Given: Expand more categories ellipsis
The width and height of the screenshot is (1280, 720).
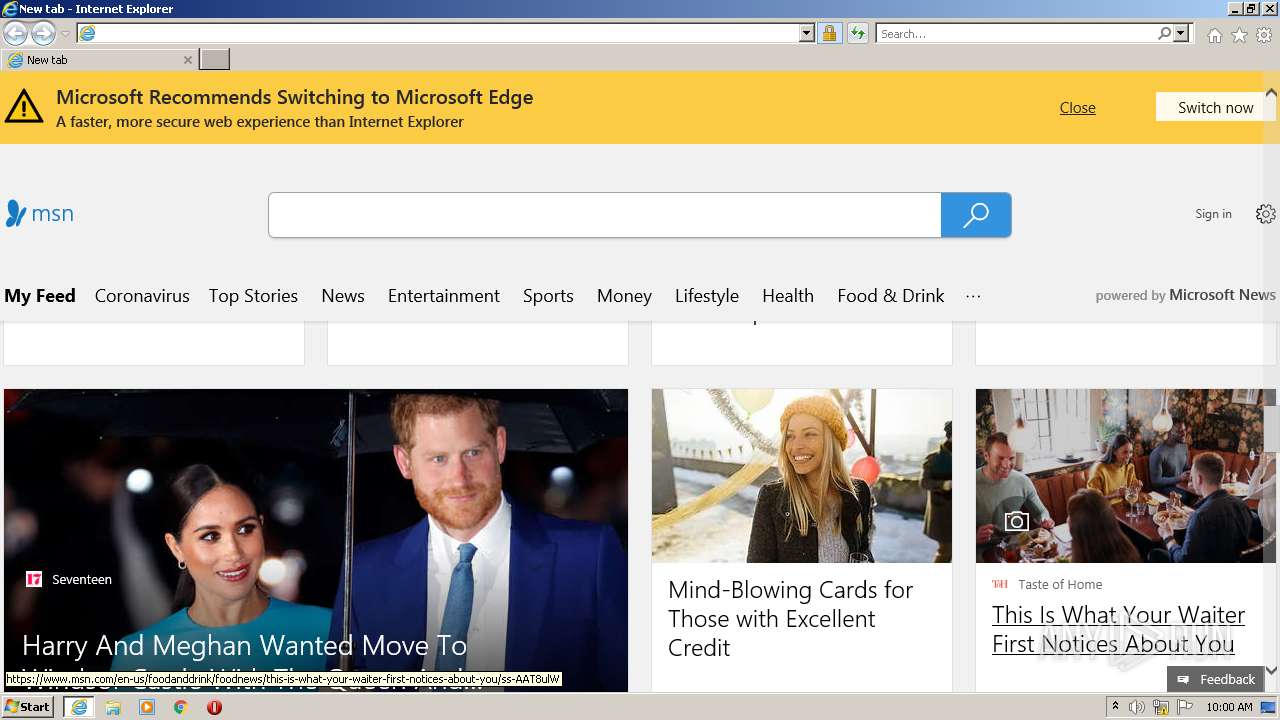Looking at the screenshot, I should (973, 296).
